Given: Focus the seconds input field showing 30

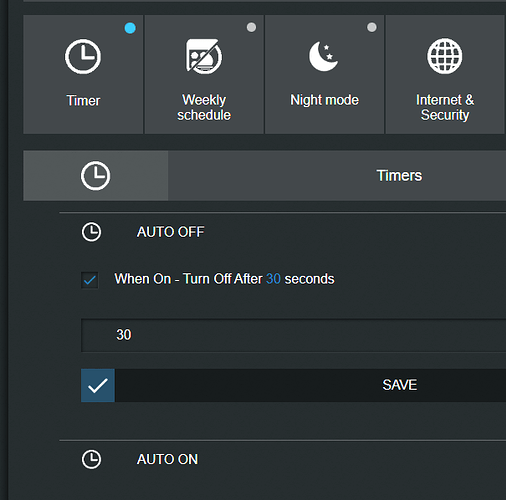Looking at the screenshot, I should 294,335.
